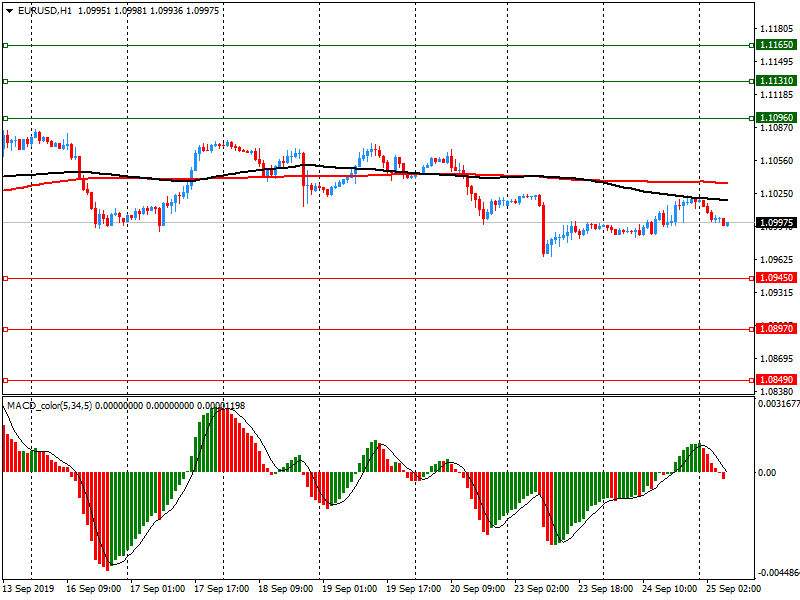Viewport: 800px width, 600px height.
Task: Click the 19 Sep 01:00 time label
Action: (349, 588)
